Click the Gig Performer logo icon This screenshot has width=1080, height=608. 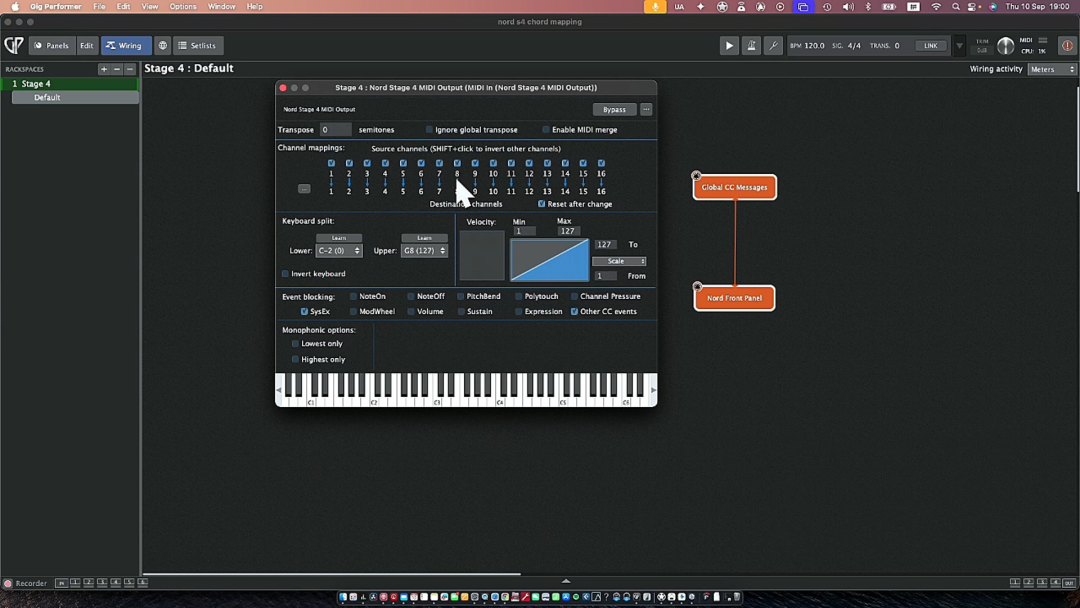pos(14,45)
